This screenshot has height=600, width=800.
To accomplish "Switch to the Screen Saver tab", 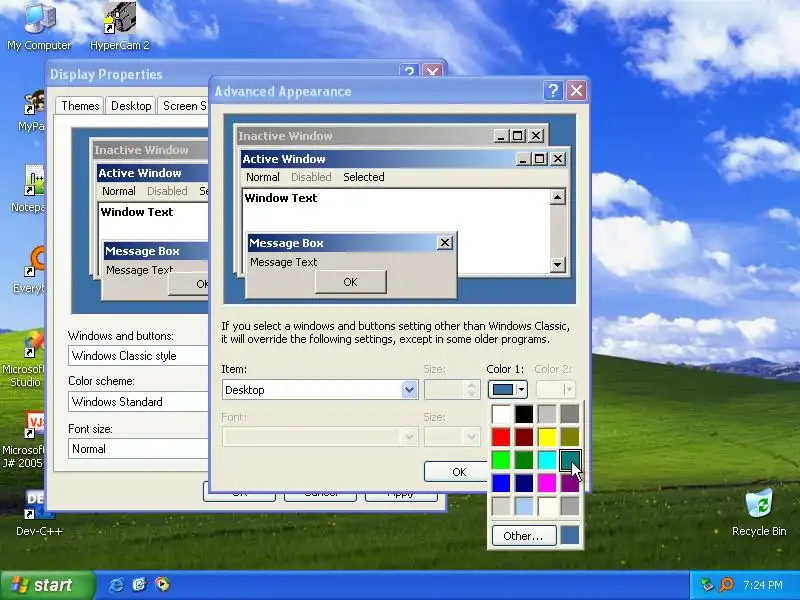I will coord(184,106).
